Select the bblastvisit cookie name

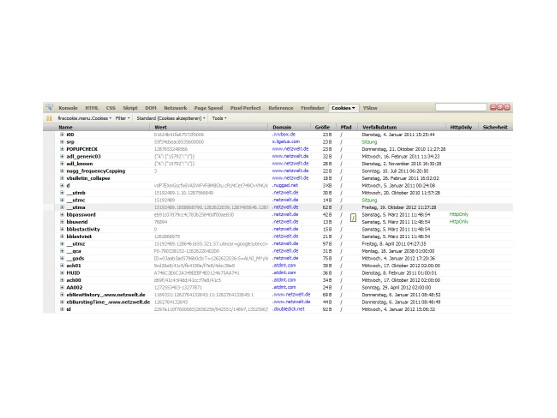coord(79,236)
